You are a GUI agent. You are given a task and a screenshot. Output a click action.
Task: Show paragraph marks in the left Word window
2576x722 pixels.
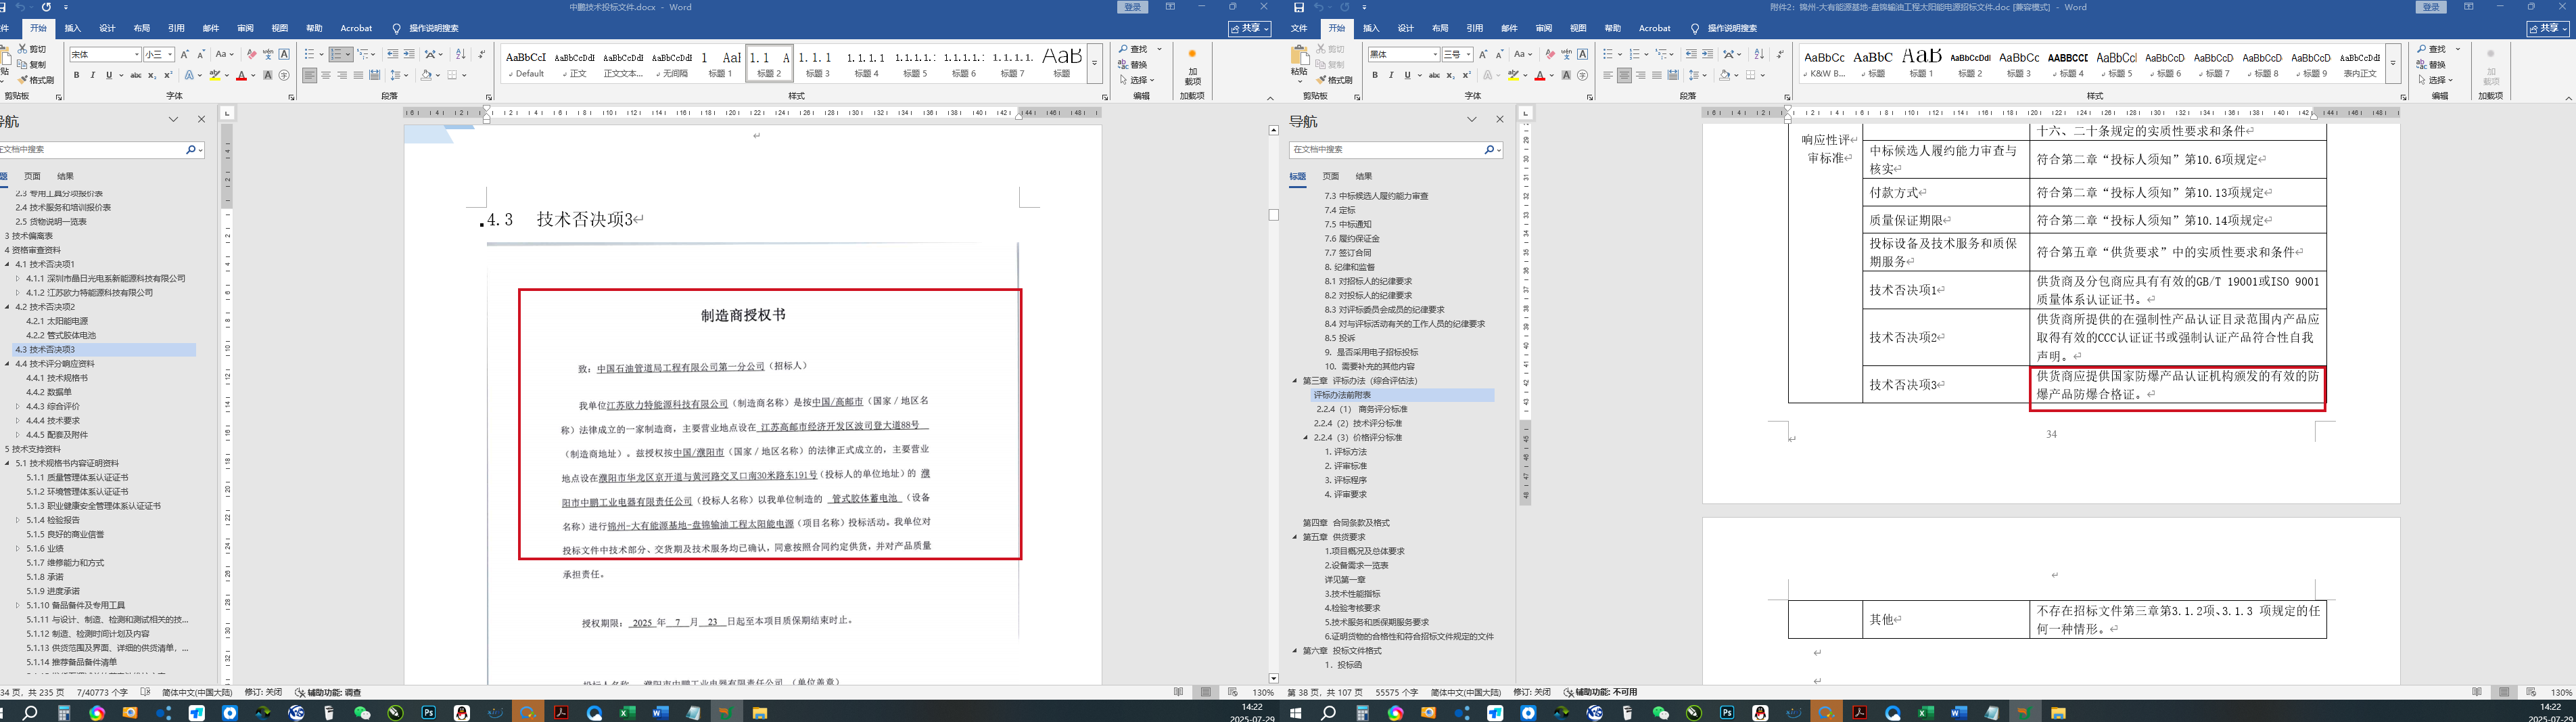482,54
